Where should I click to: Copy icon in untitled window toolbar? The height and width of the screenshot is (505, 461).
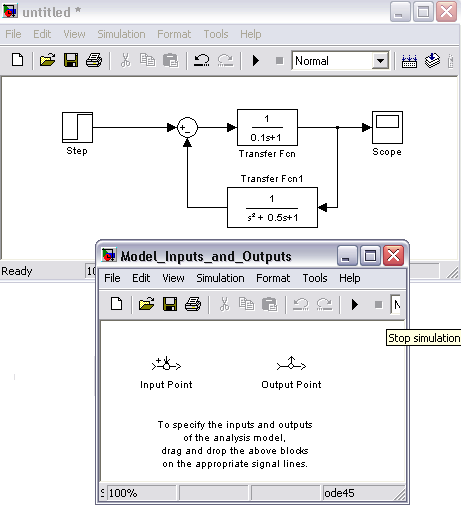147,60
